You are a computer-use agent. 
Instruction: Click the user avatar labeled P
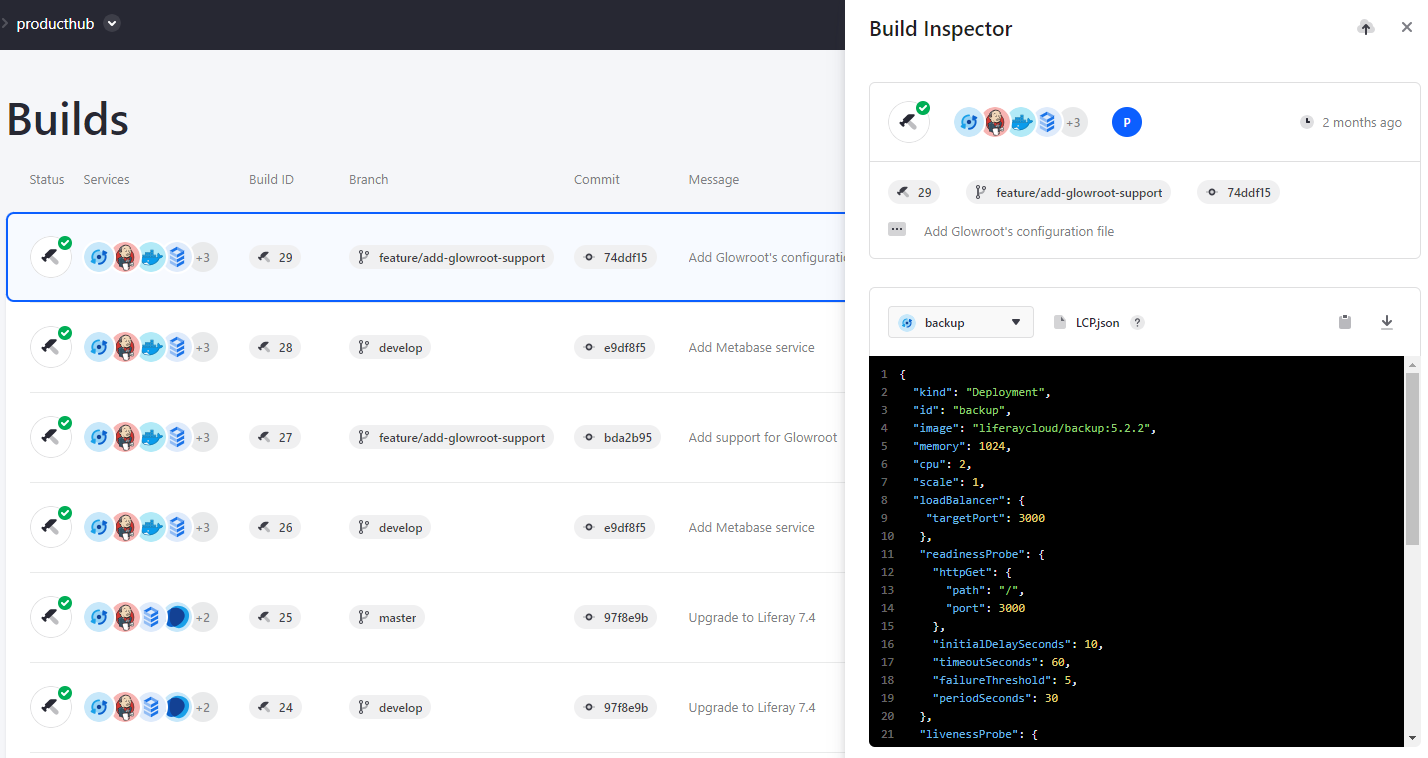click(x=1127, y=122)
